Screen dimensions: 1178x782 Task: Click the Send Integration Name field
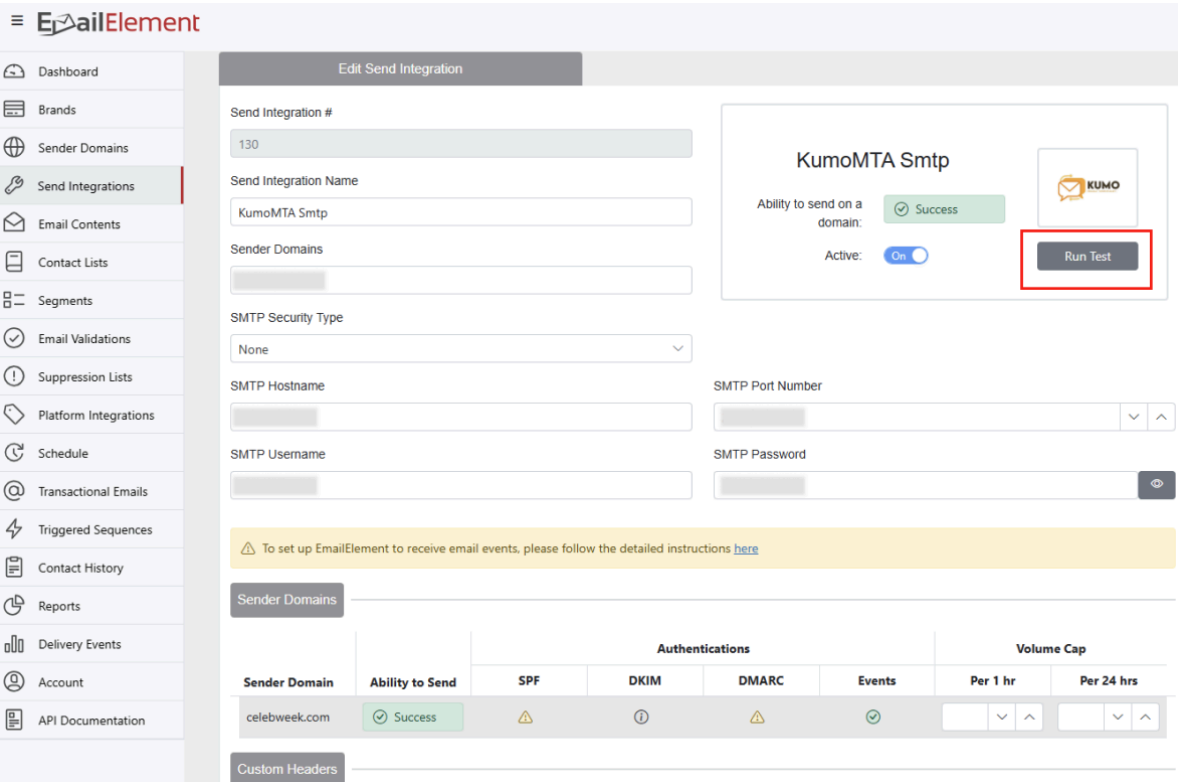461,212
